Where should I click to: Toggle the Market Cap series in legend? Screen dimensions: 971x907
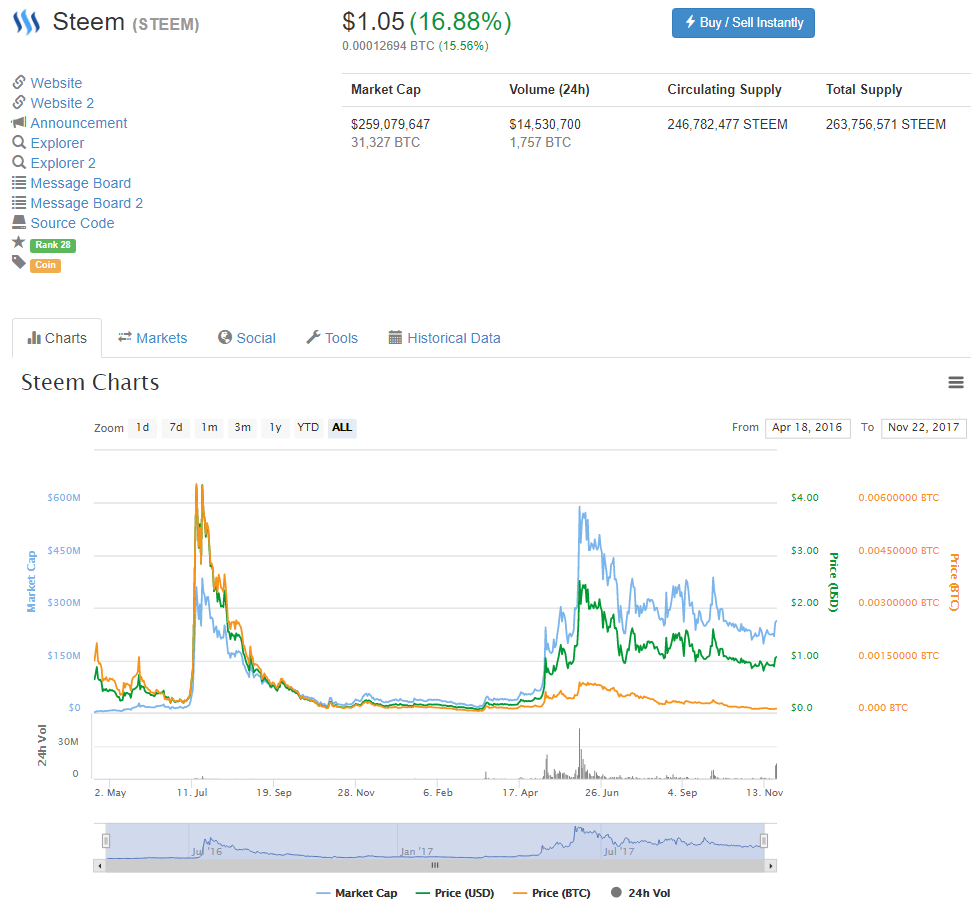click(357, 893)
